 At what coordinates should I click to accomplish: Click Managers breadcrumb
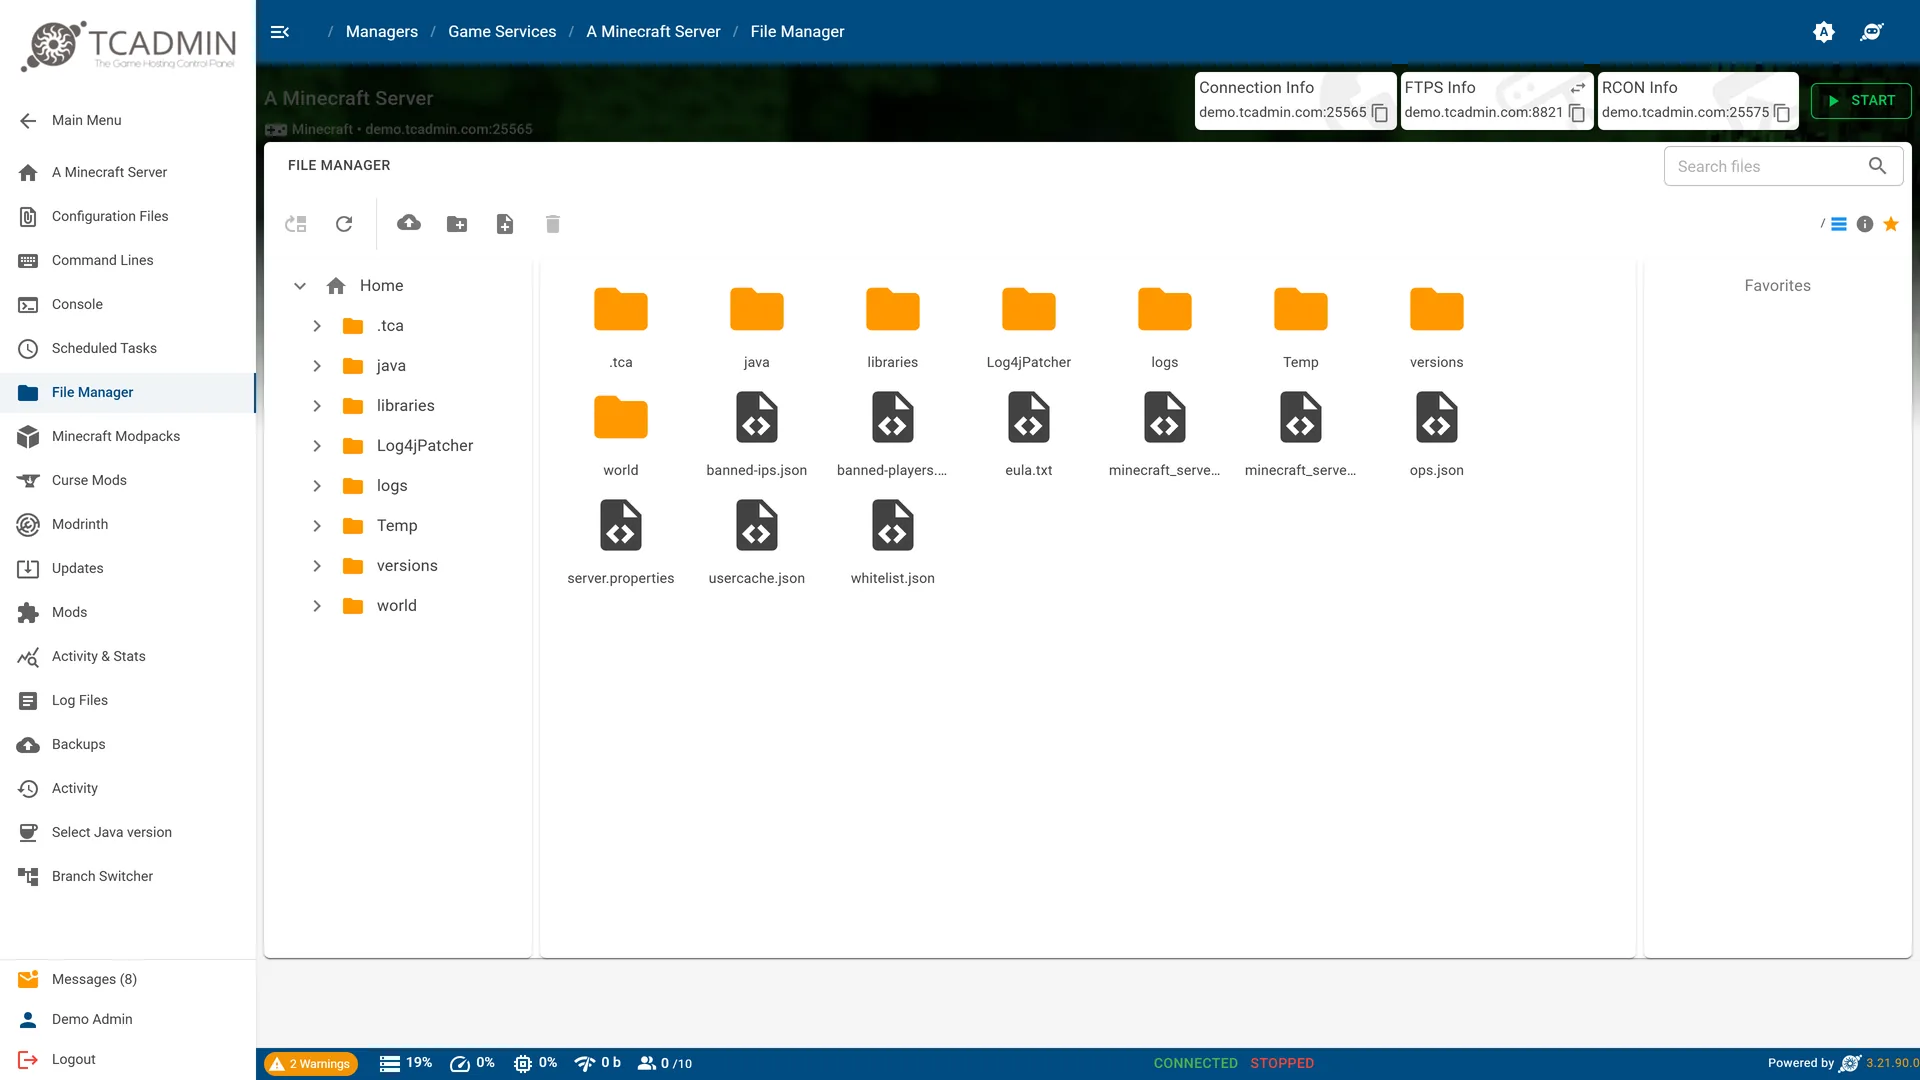click(382, 32)
